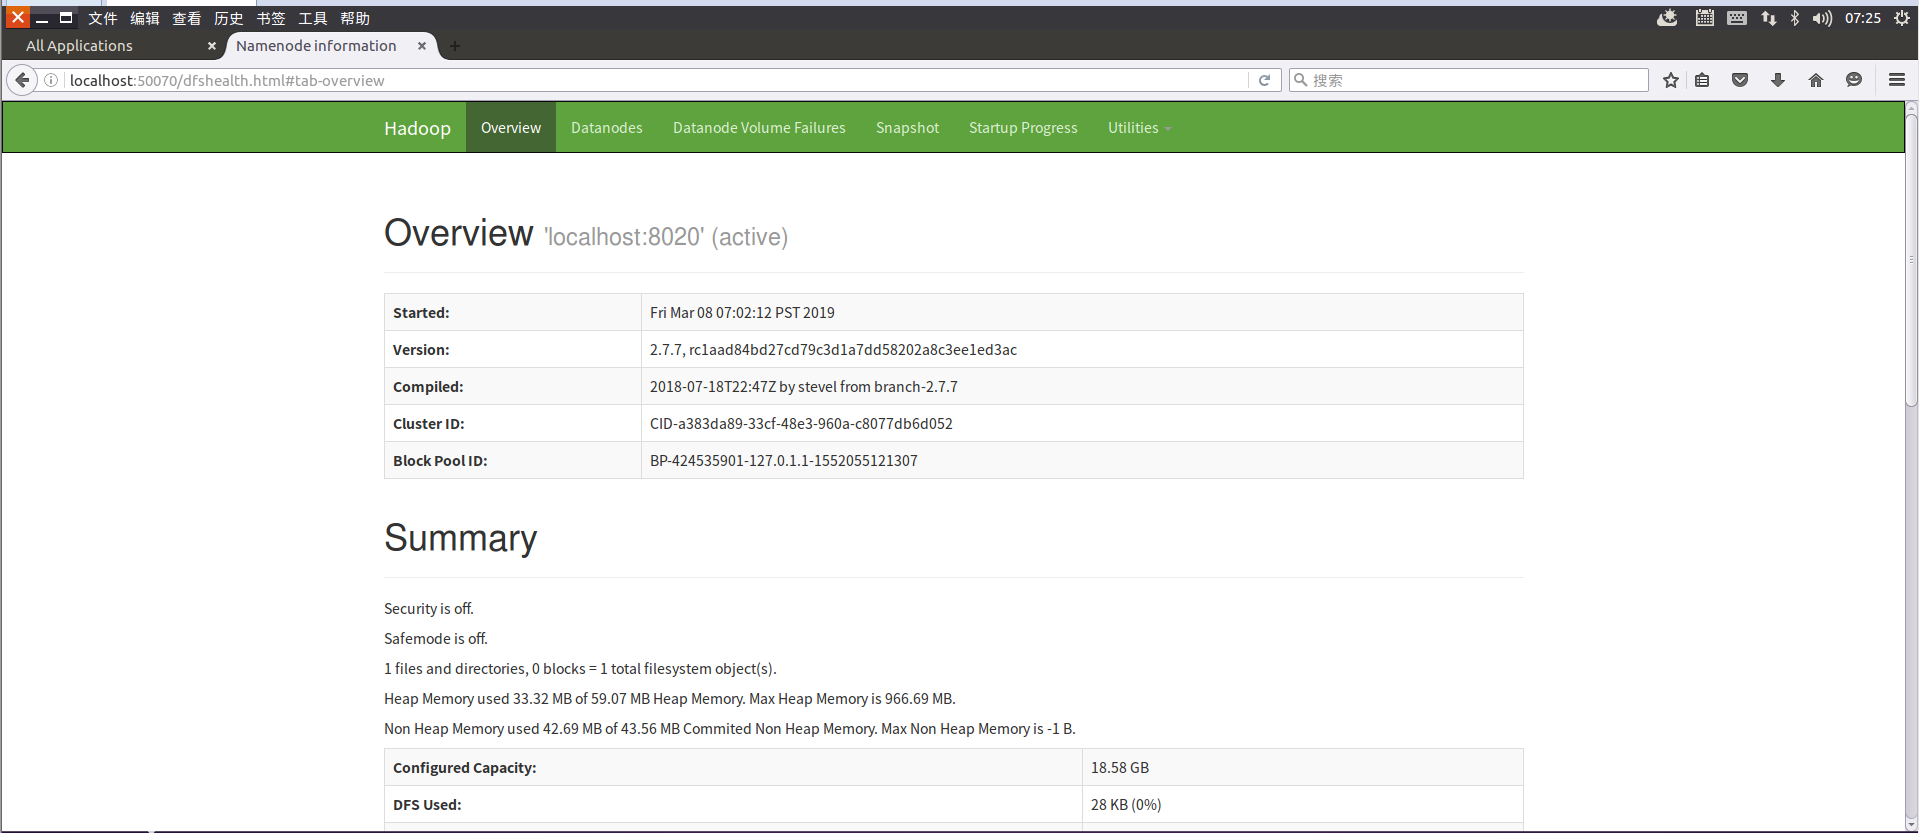Open the 工具 menu
Viewport: 1920px width, 833px height.
click(x=313, y=18)
